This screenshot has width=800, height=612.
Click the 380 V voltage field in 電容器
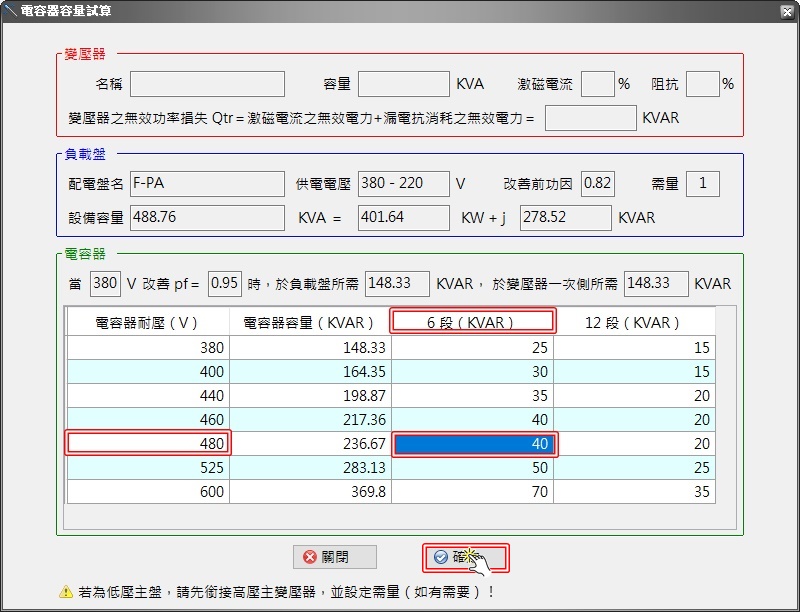104,283
